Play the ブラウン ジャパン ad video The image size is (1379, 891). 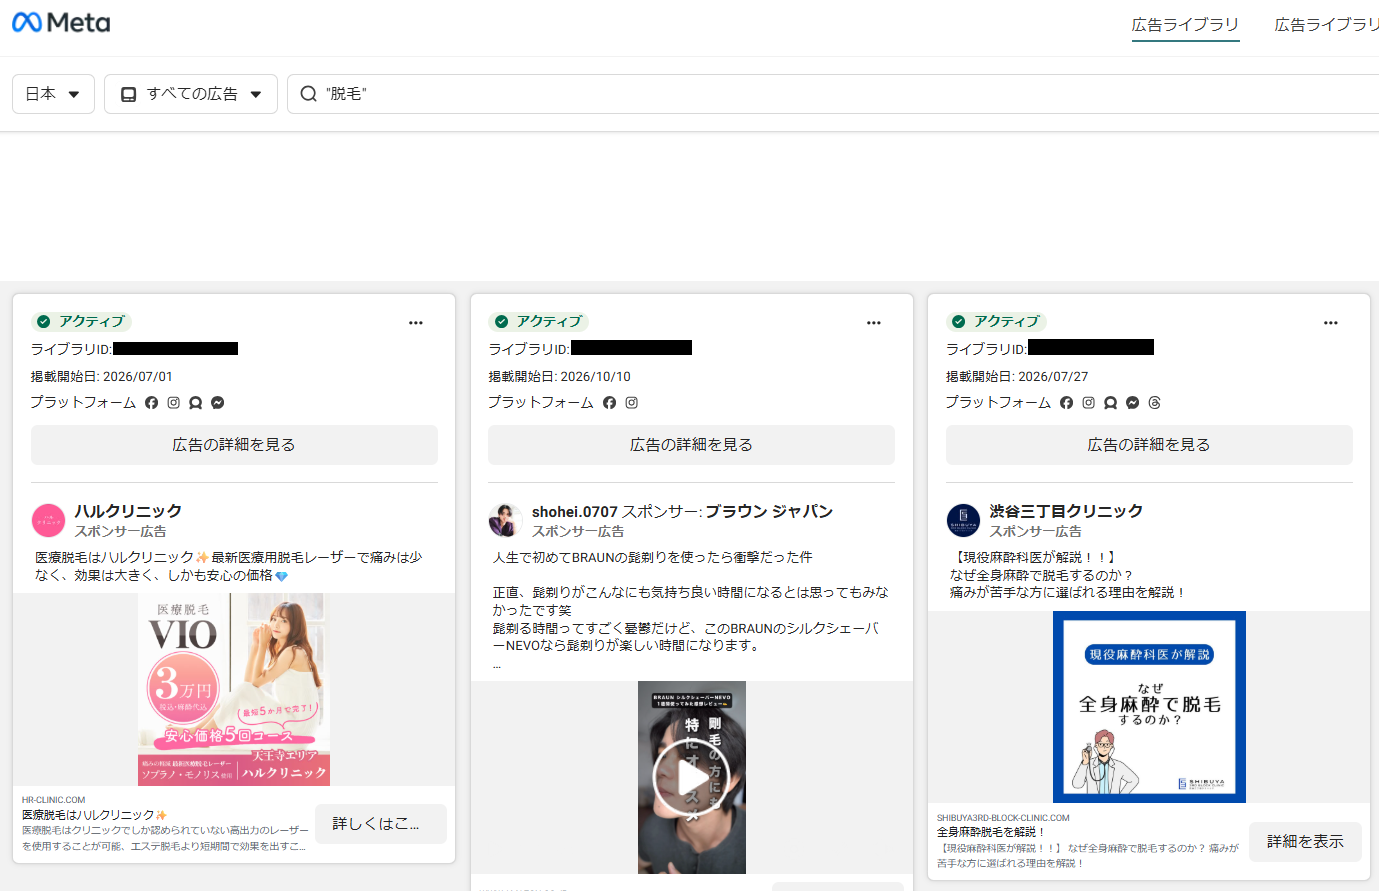(x=691, y=778)
